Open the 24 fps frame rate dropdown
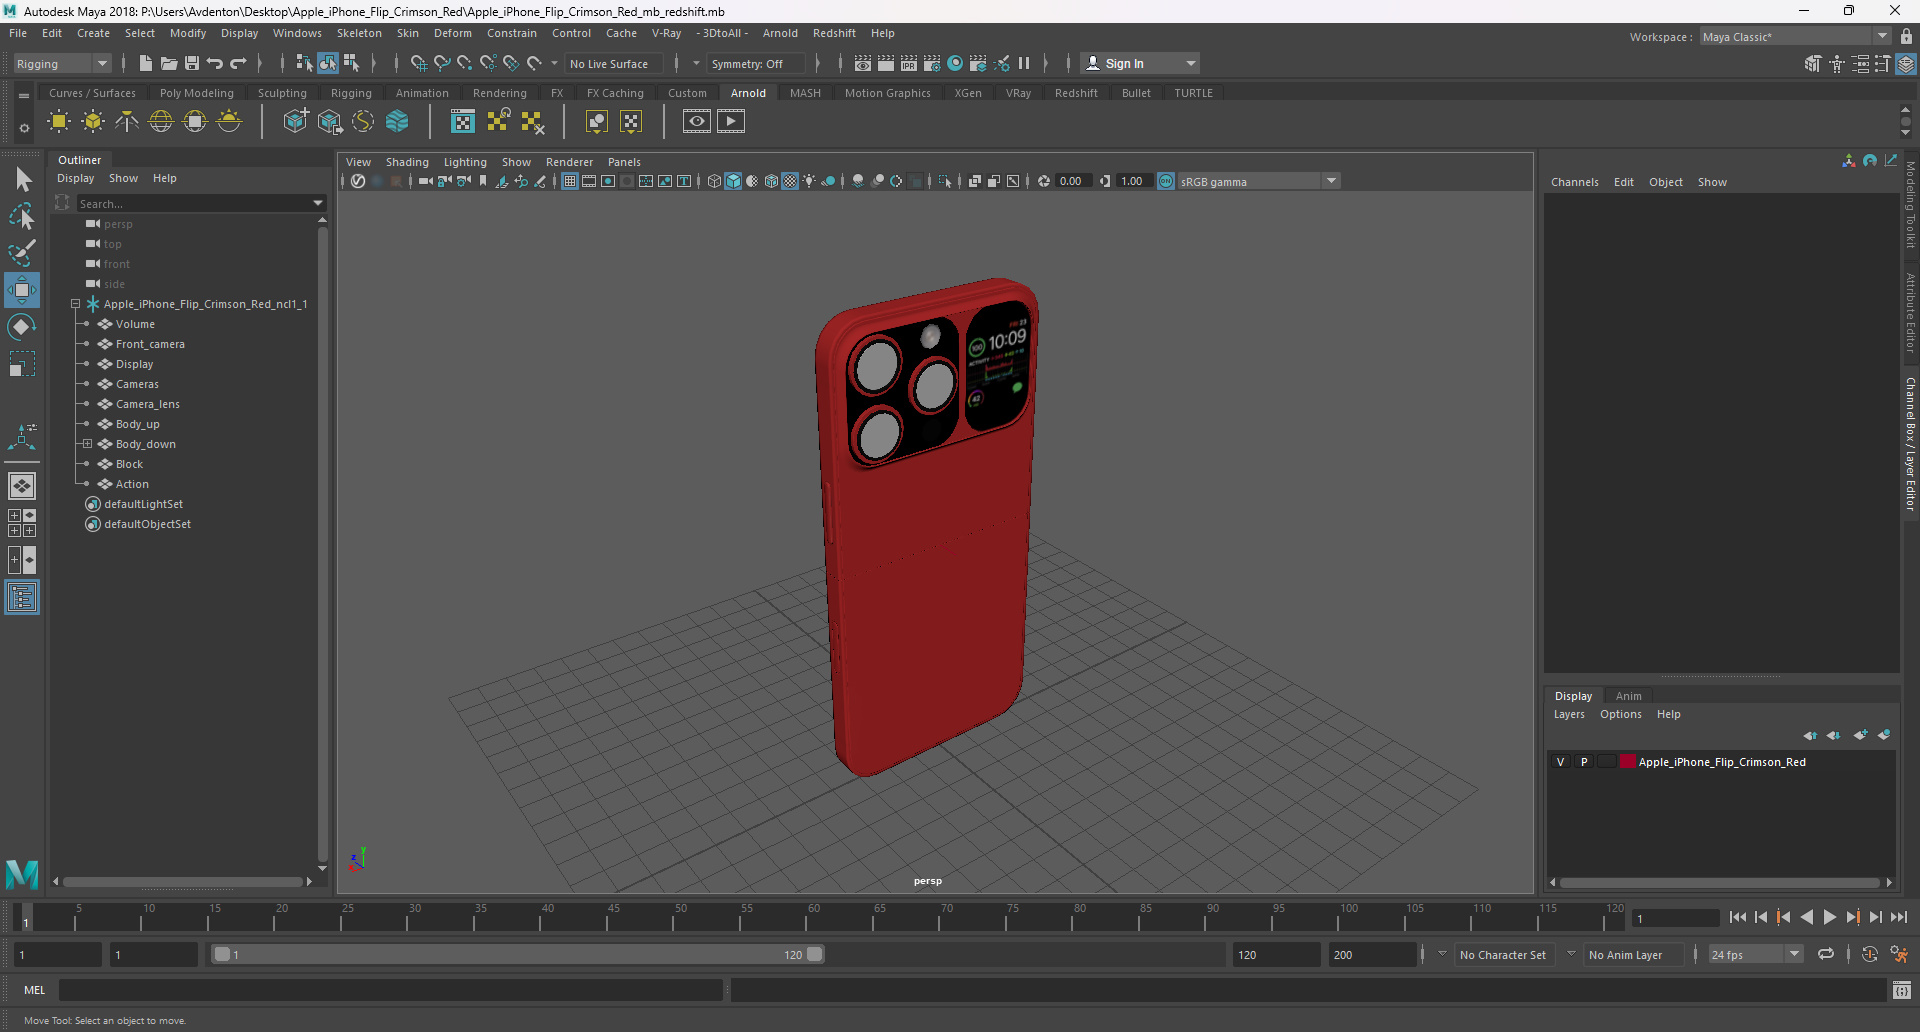The image size is (1920, 1032). (1795, 954)
